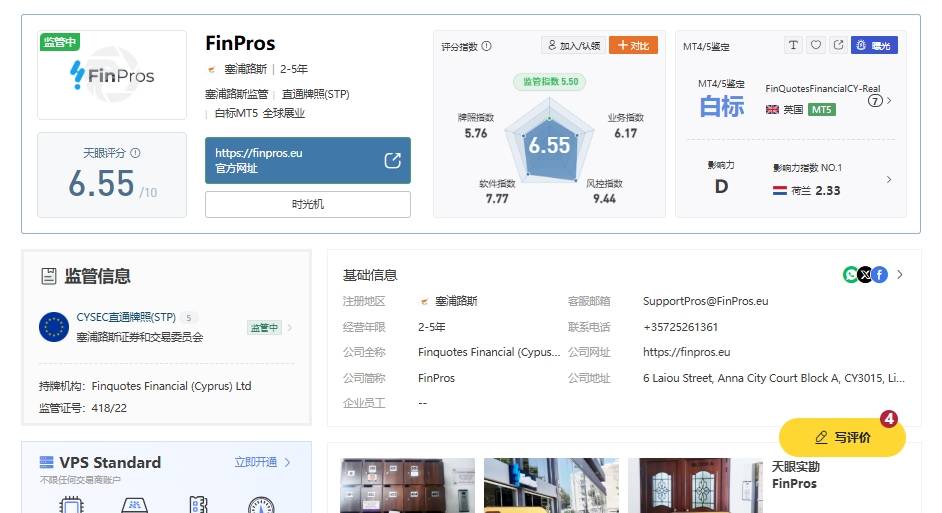Expand the social links chevron

pos(899,275)
